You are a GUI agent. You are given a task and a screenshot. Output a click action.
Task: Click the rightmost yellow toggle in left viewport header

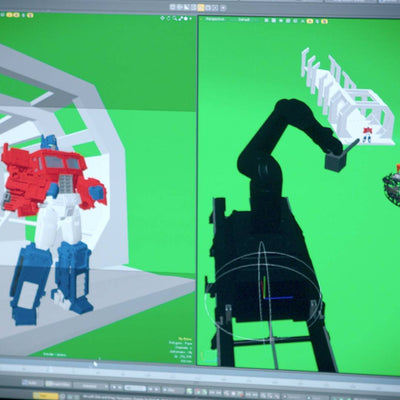coord(30,15)
